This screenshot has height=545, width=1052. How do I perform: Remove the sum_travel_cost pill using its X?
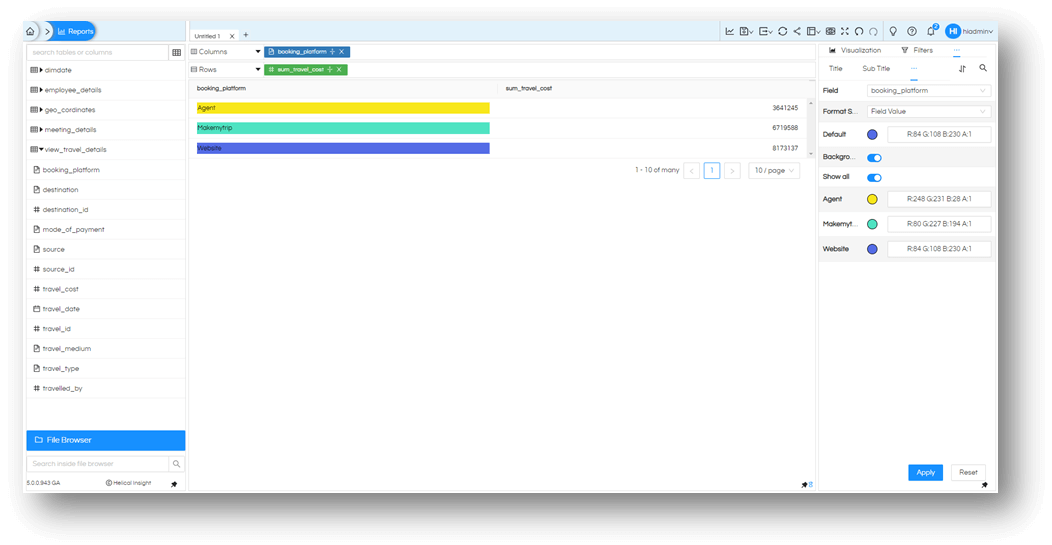[x=339, y=70]
